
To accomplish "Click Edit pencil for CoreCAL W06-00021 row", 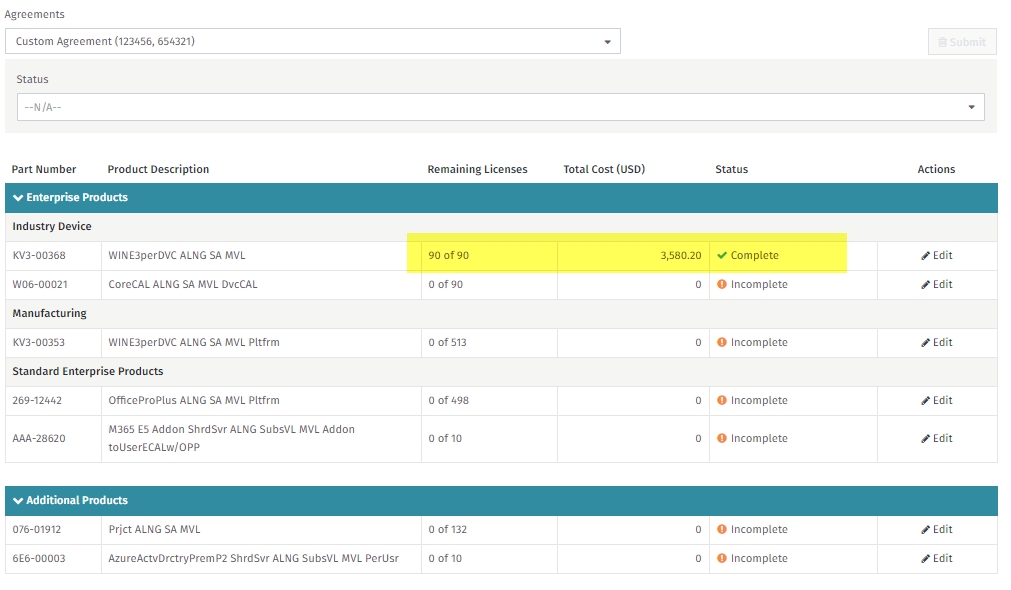I will pos(936,284).
